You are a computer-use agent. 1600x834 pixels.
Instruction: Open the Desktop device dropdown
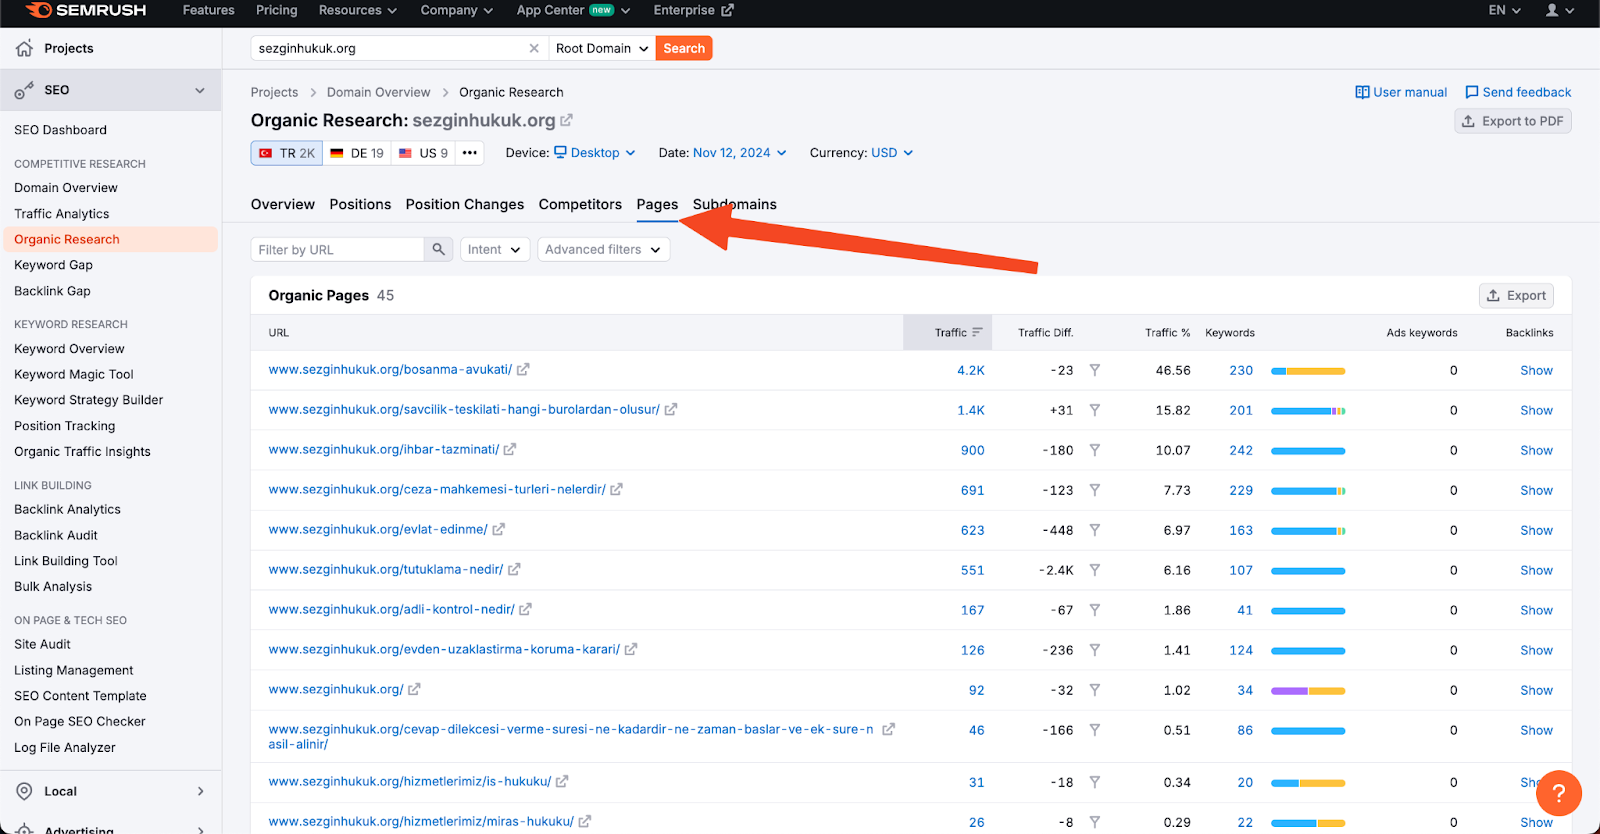coord(595,153)
